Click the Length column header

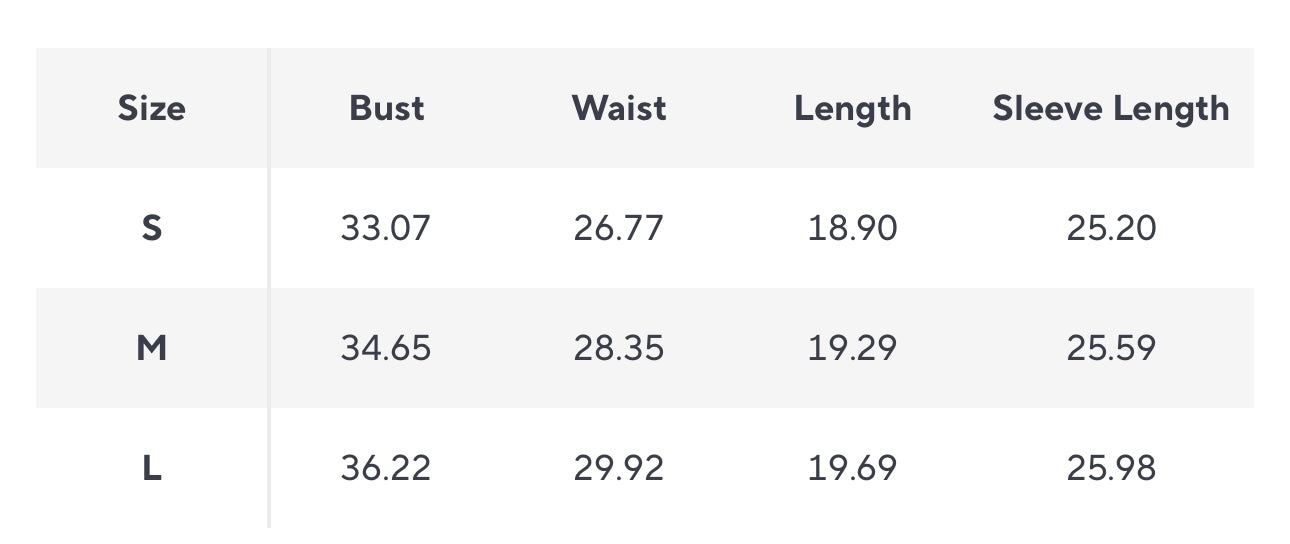tap(852, 108)
